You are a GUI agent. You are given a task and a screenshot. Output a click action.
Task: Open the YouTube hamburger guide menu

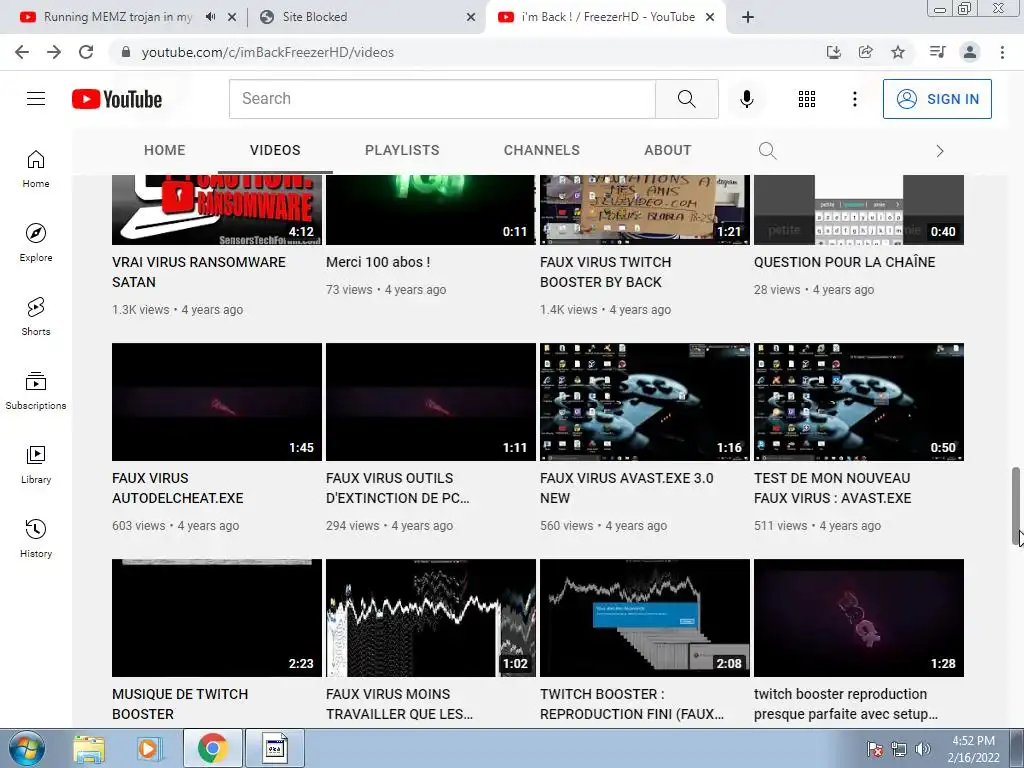tap(36, 99)
